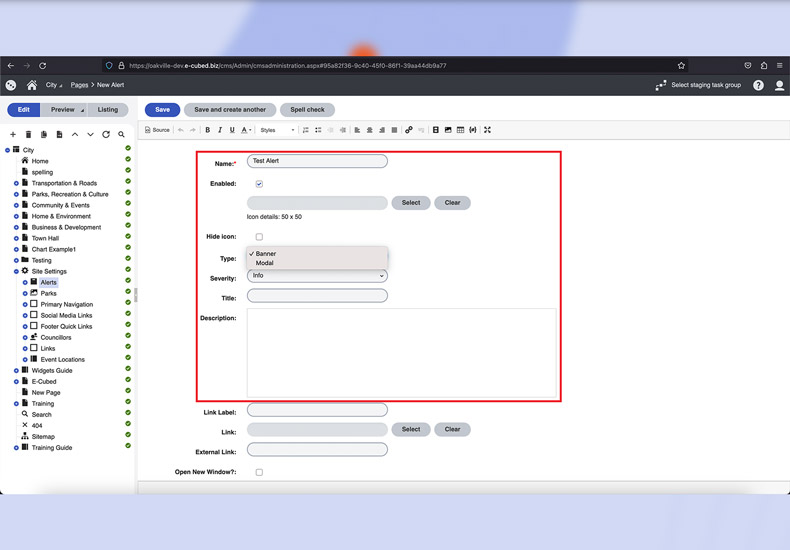Maximize the editor with the fullscreen icon
Viewport: 790px width, 550px height.
(x=487, y=130)
